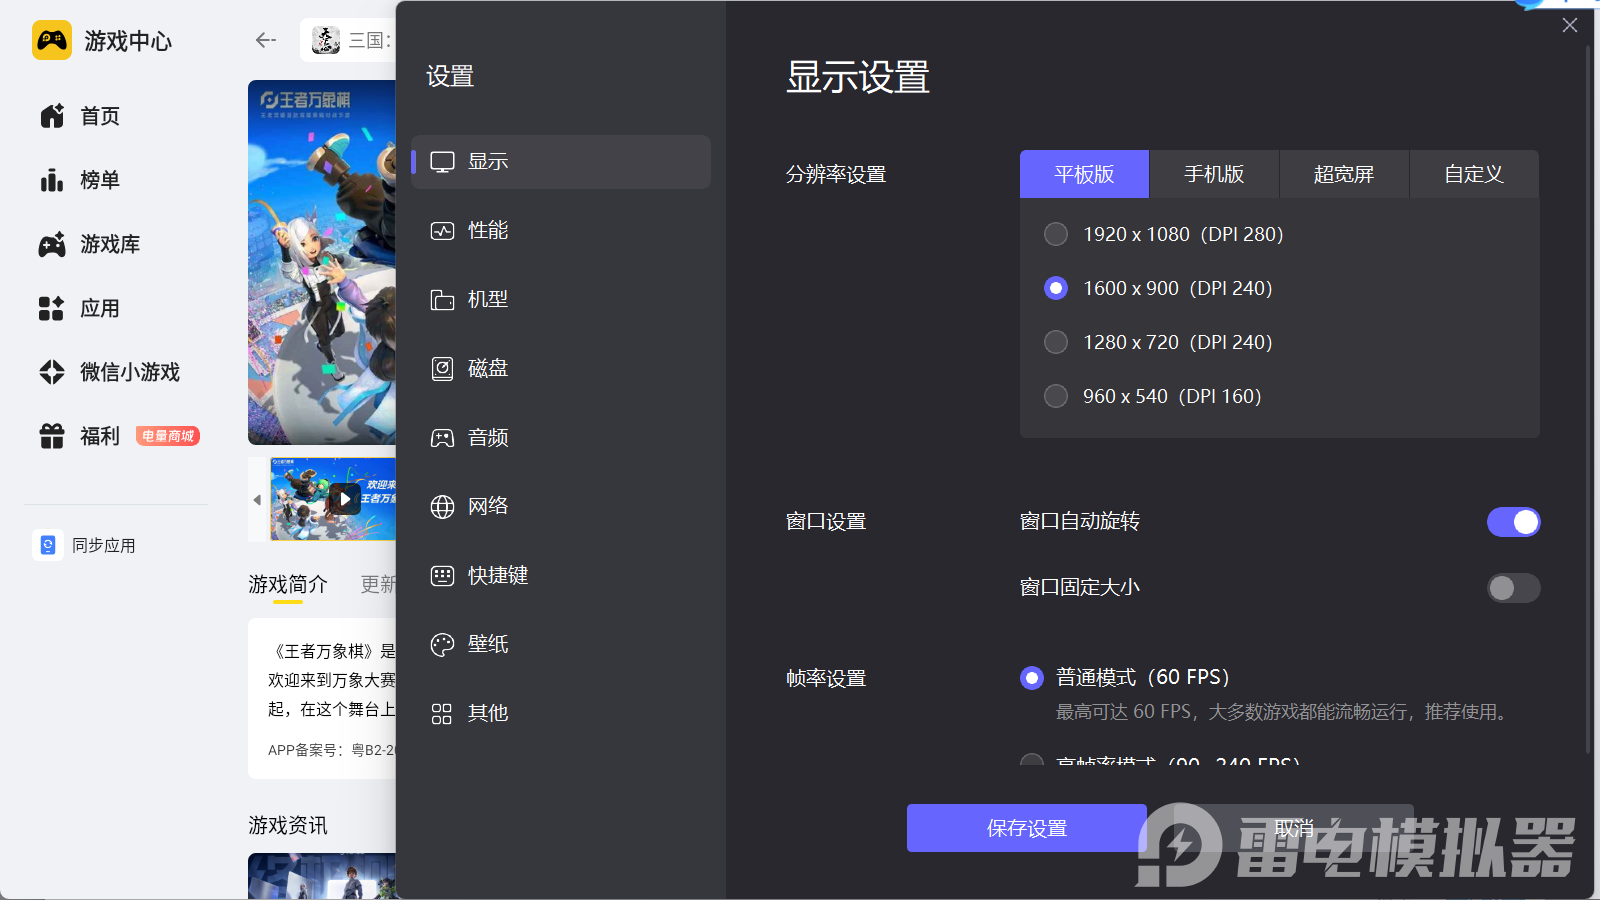
Task: Open 应用 apps grid icon
Action: coord(52,308)
